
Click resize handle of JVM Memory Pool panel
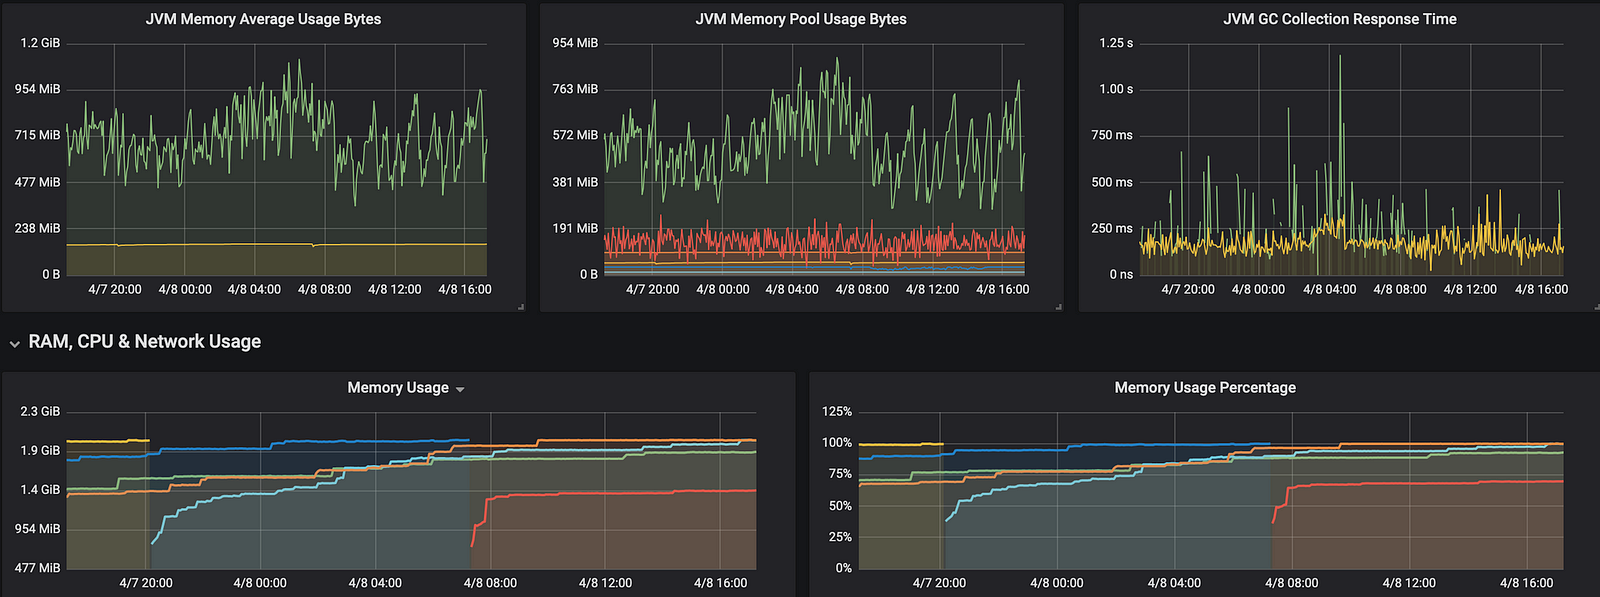[x=1059, y=307]
